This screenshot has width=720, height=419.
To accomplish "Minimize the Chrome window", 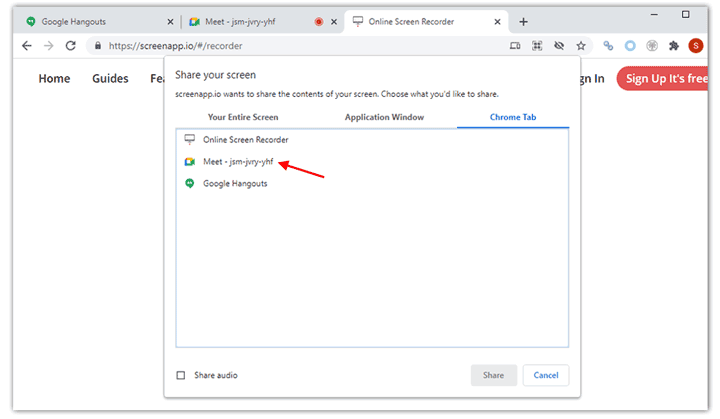I will [654, 15].
